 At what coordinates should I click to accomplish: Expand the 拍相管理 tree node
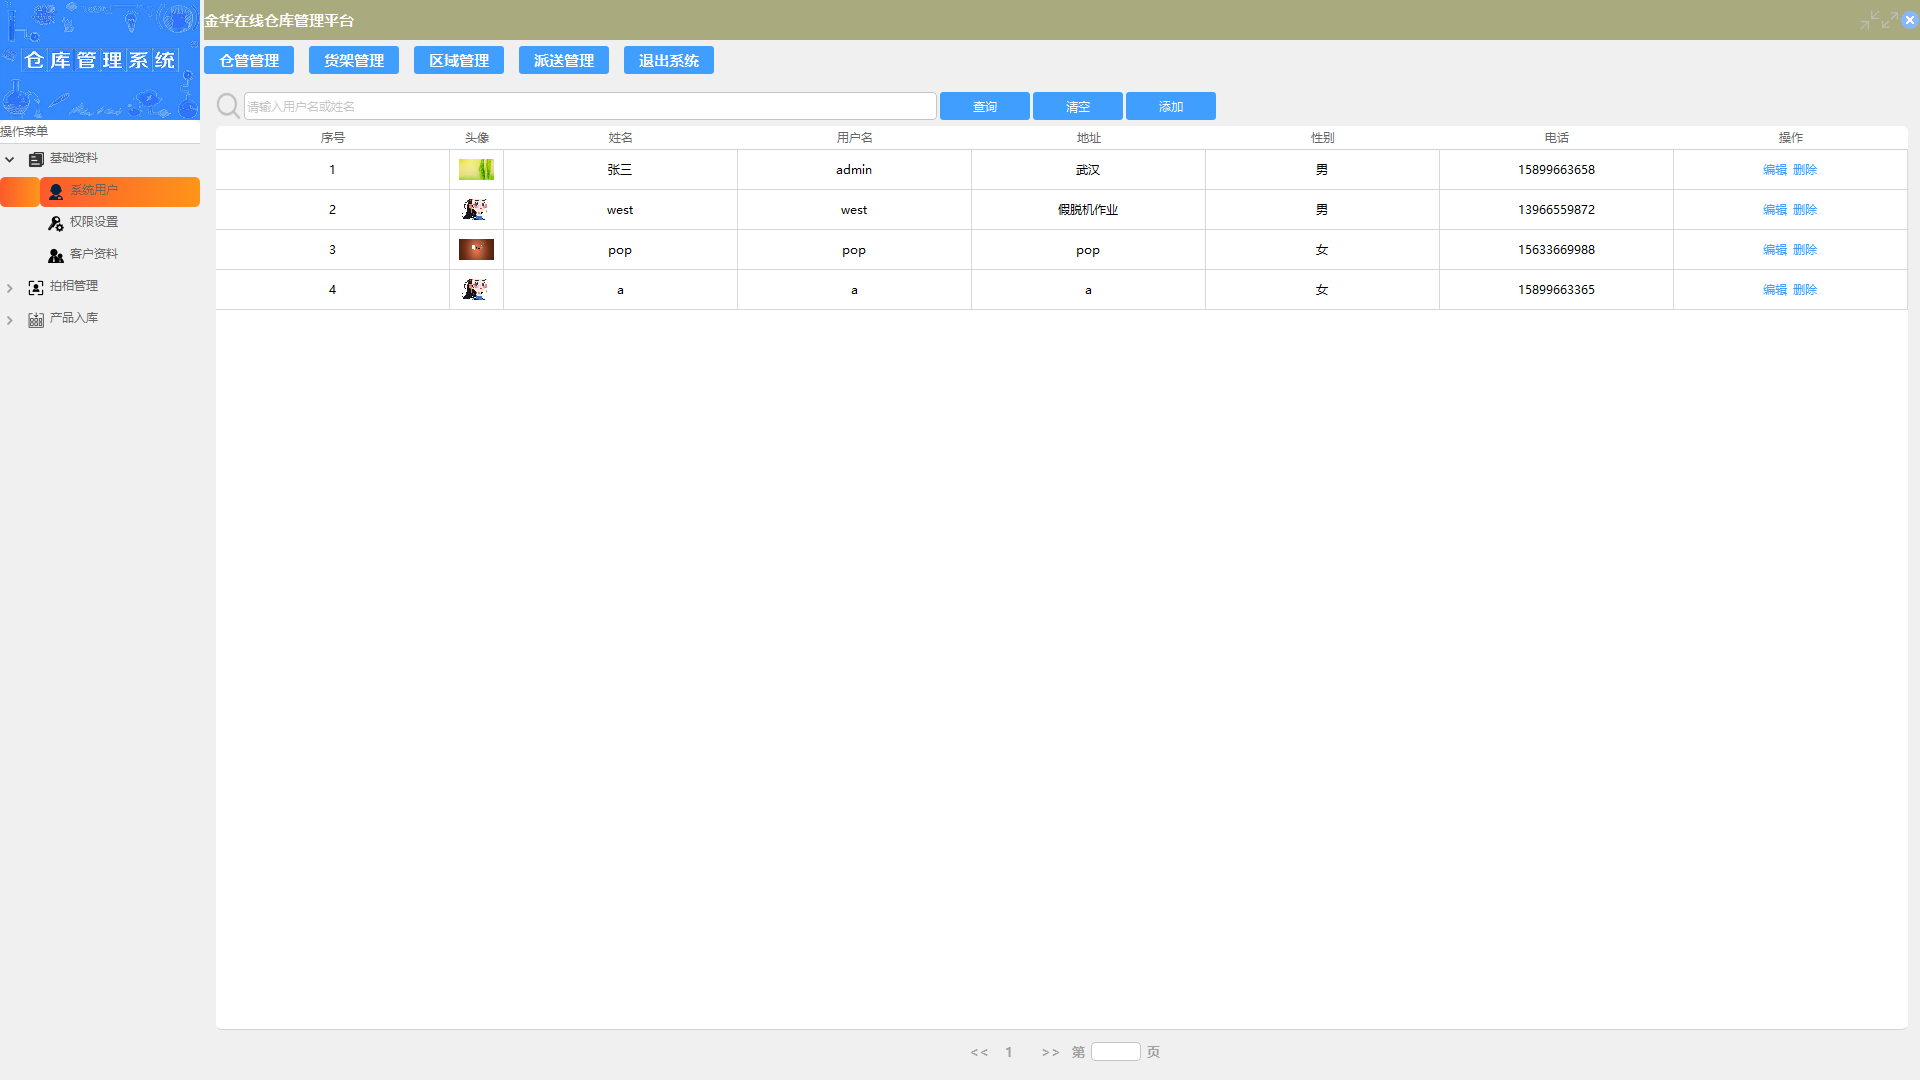(10, 288)
